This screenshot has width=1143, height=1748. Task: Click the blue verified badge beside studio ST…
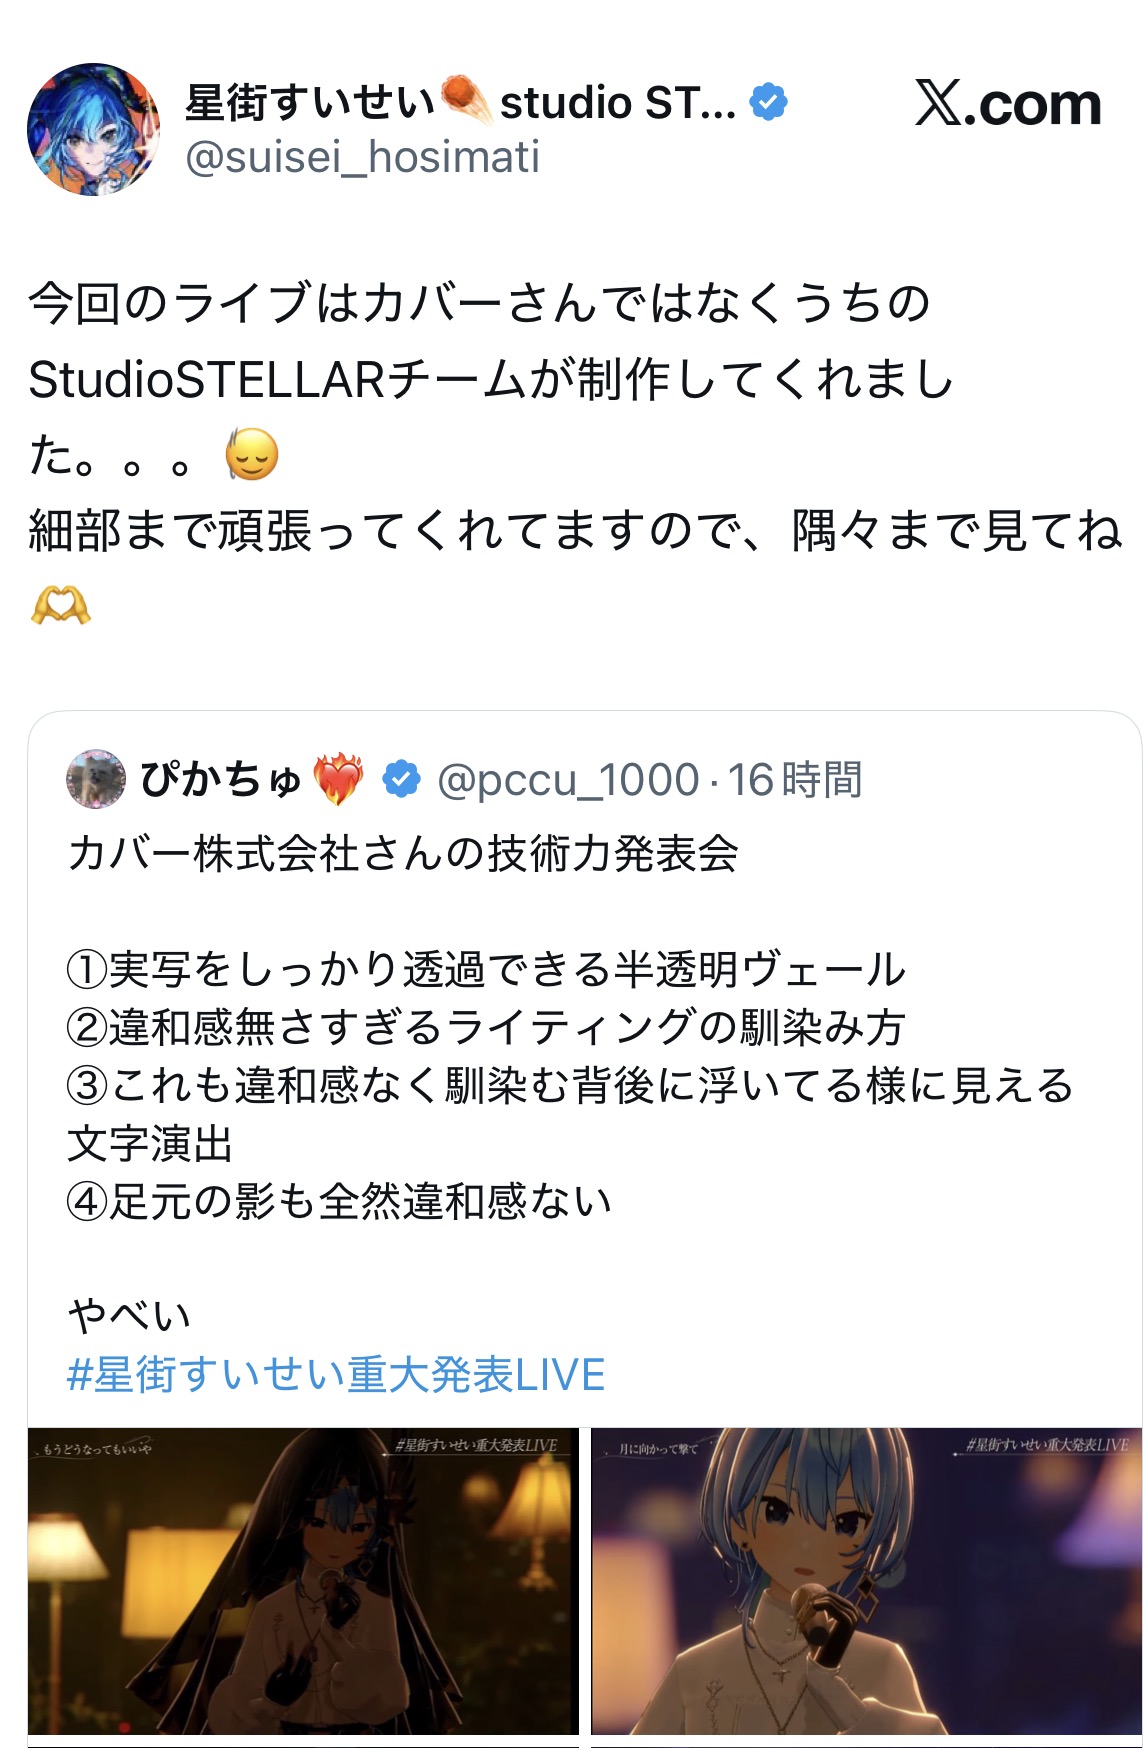pyautogui.click(x=768, y=102)
